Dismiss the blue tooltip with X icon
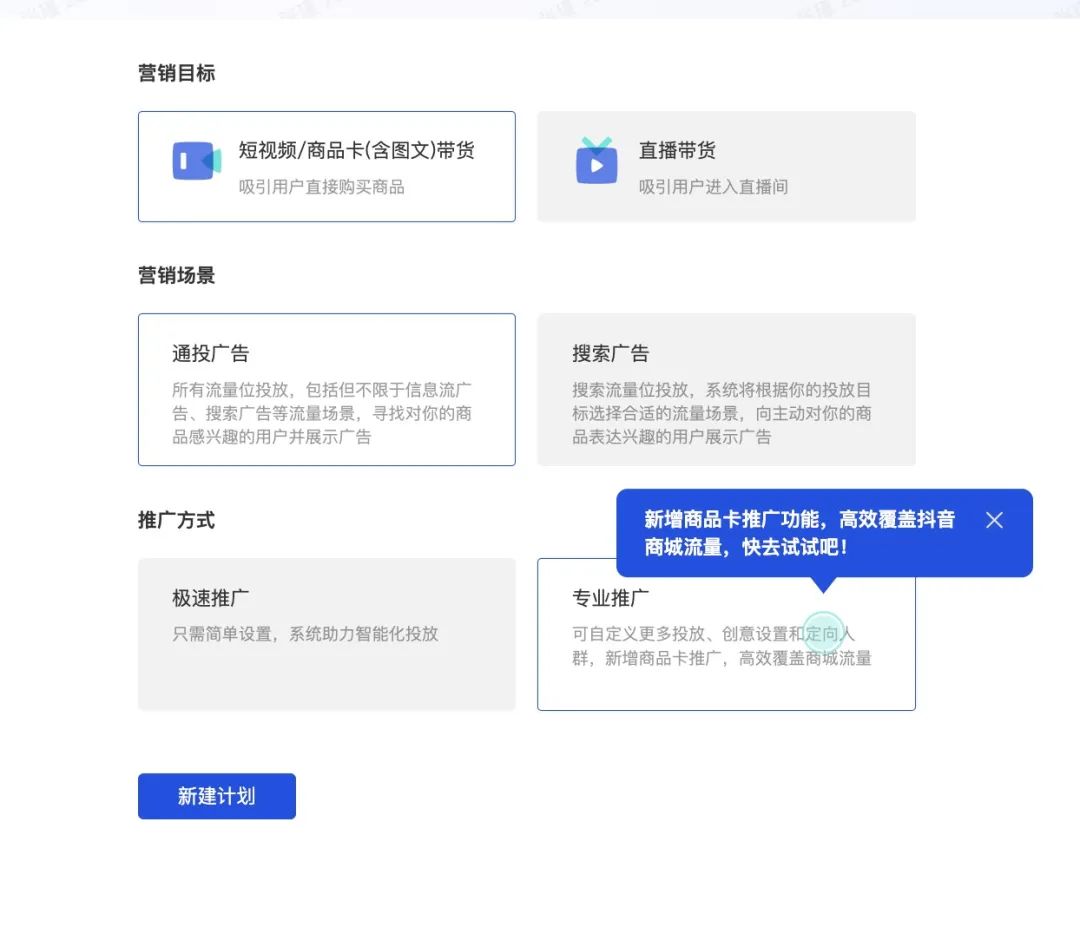This screenshot has width=1080, height=927. click(993, 520)
